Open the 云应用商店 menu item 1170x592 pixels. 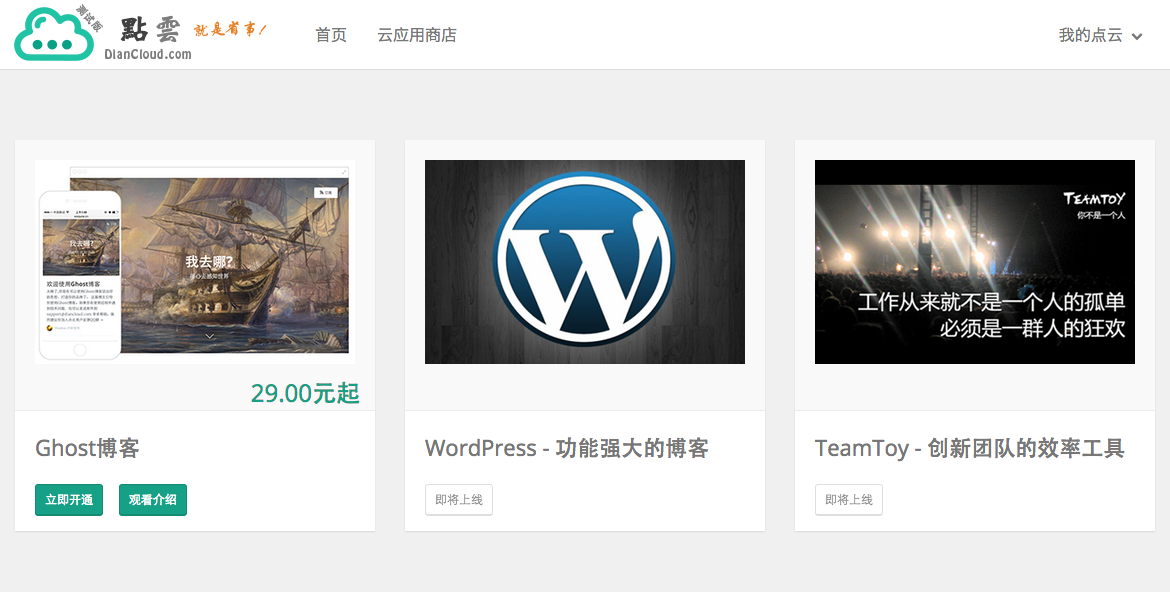[416, 35]
